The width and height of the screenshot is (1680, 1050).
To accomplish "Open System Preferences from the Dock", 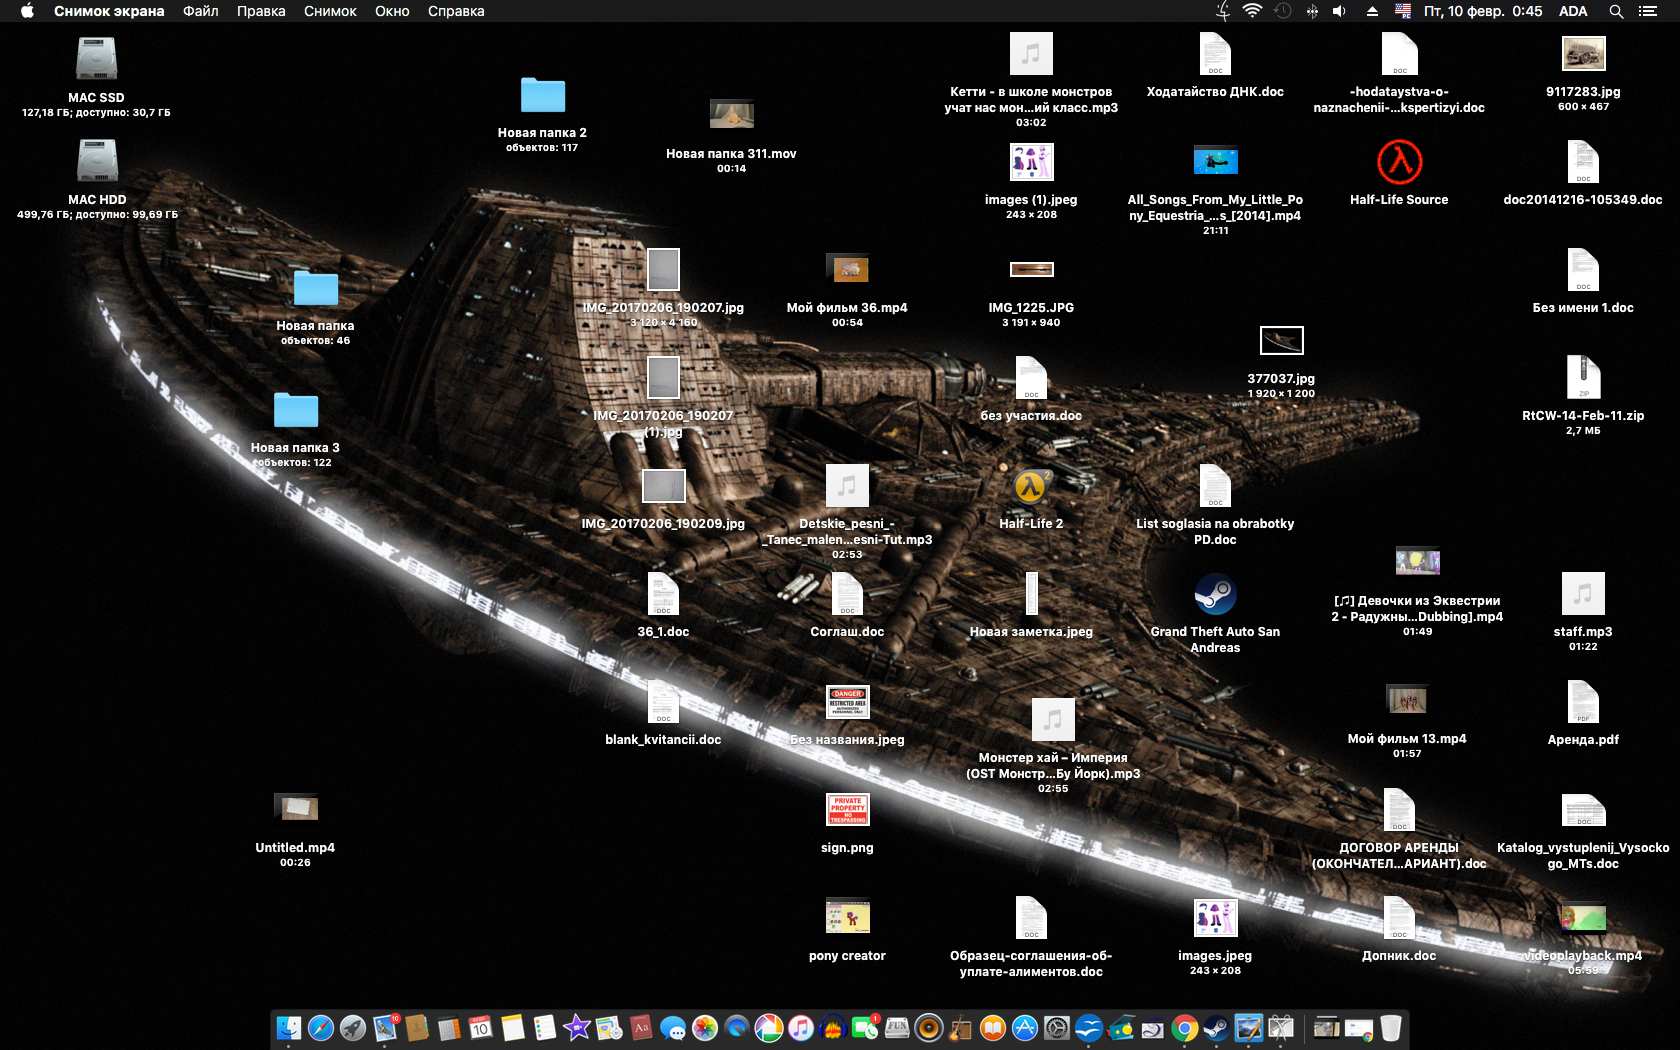I will pyautogui.click(x=1057, y=1028).
